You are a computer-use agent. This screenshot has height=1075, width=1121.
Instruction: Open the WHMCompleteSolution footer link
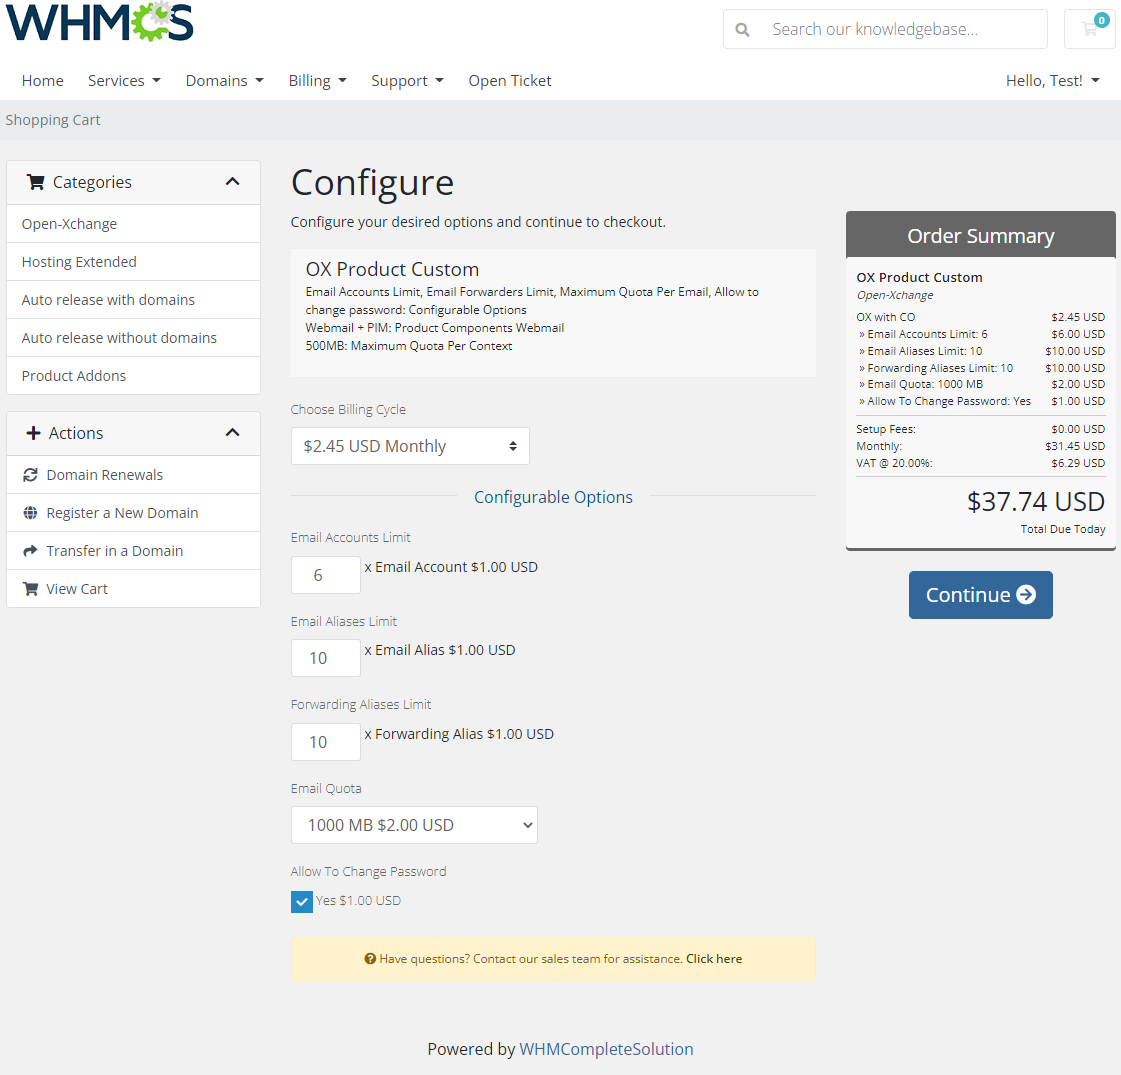(x=606, y=1049)
